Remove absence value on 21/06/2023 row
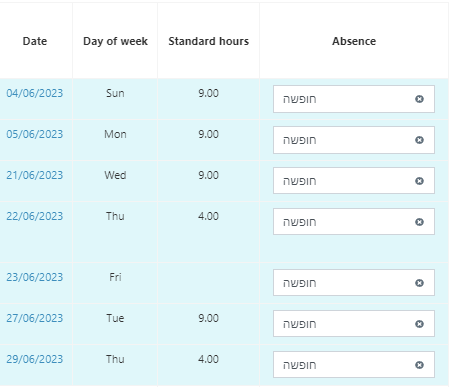 click(x=419, y=181)
